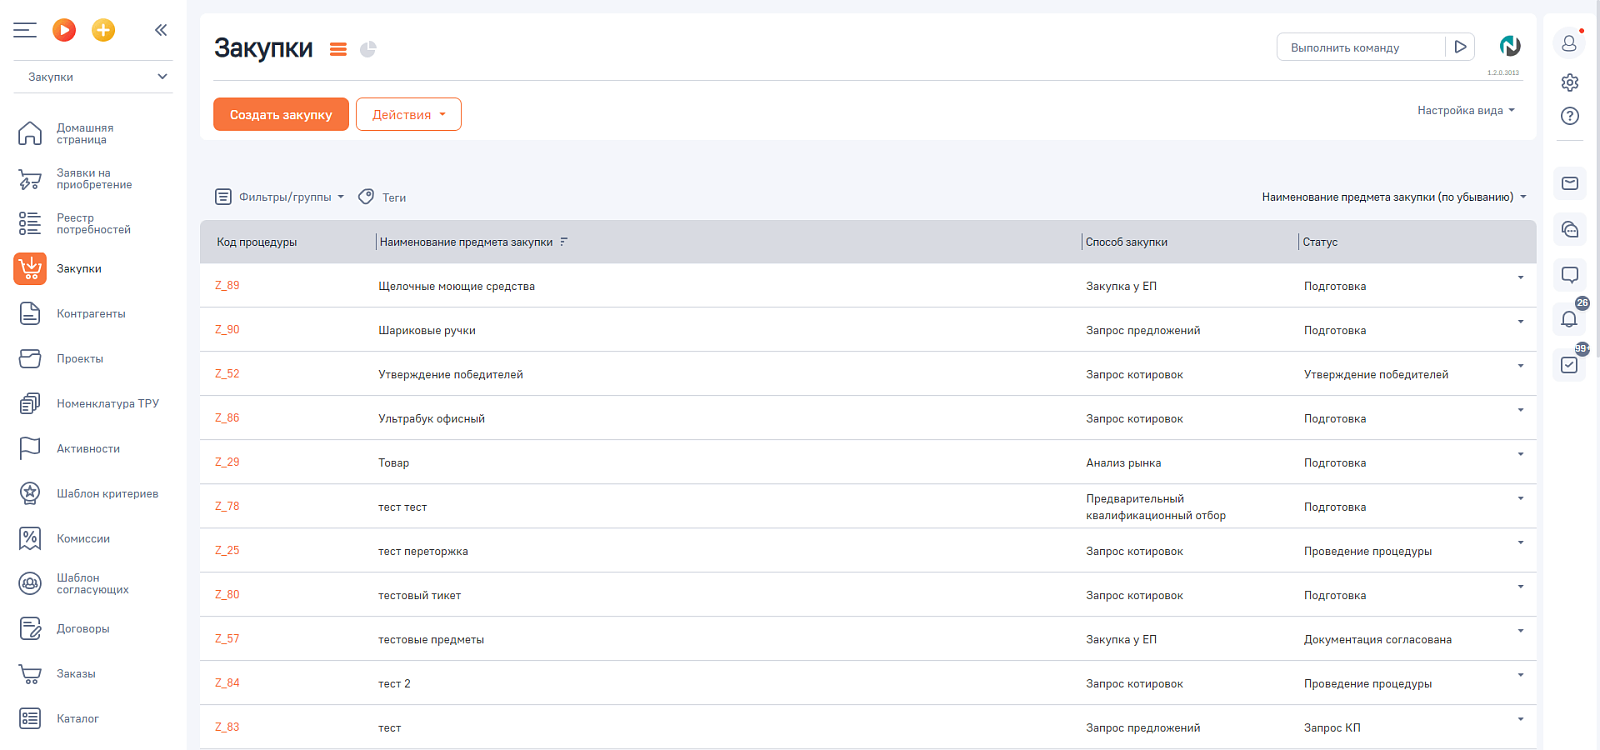Run command with the play arrow button

(x=1460, y=47)
